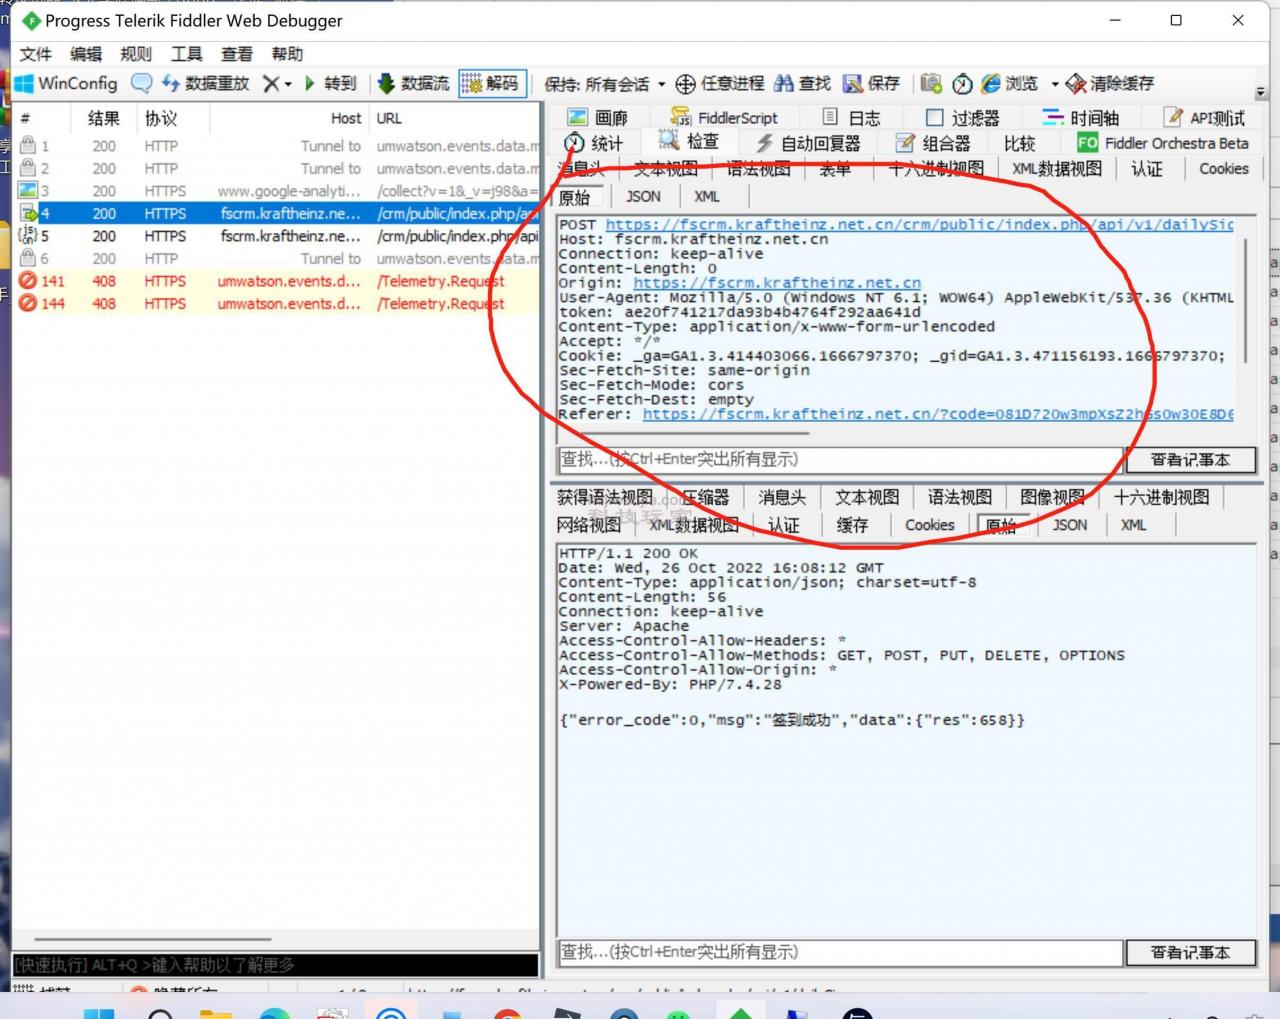Image resolution: width=1280 pixels, height=1019 pixels.
Task: Open the 规则 menu
Action: pyautogui.click(x=136, y=54)
